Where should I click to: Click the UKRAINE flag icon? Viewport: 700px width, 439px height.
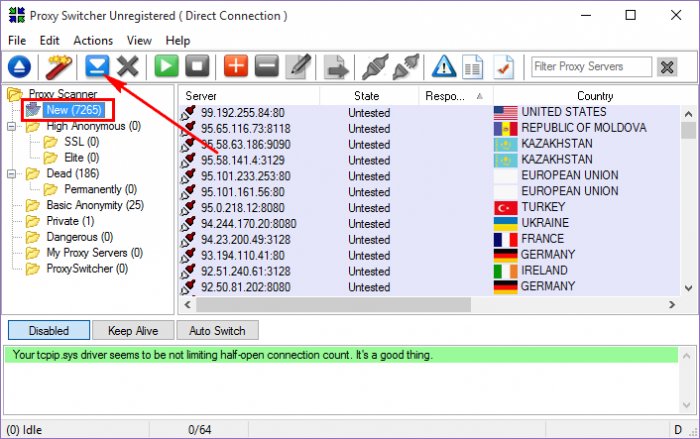point(505,223)
